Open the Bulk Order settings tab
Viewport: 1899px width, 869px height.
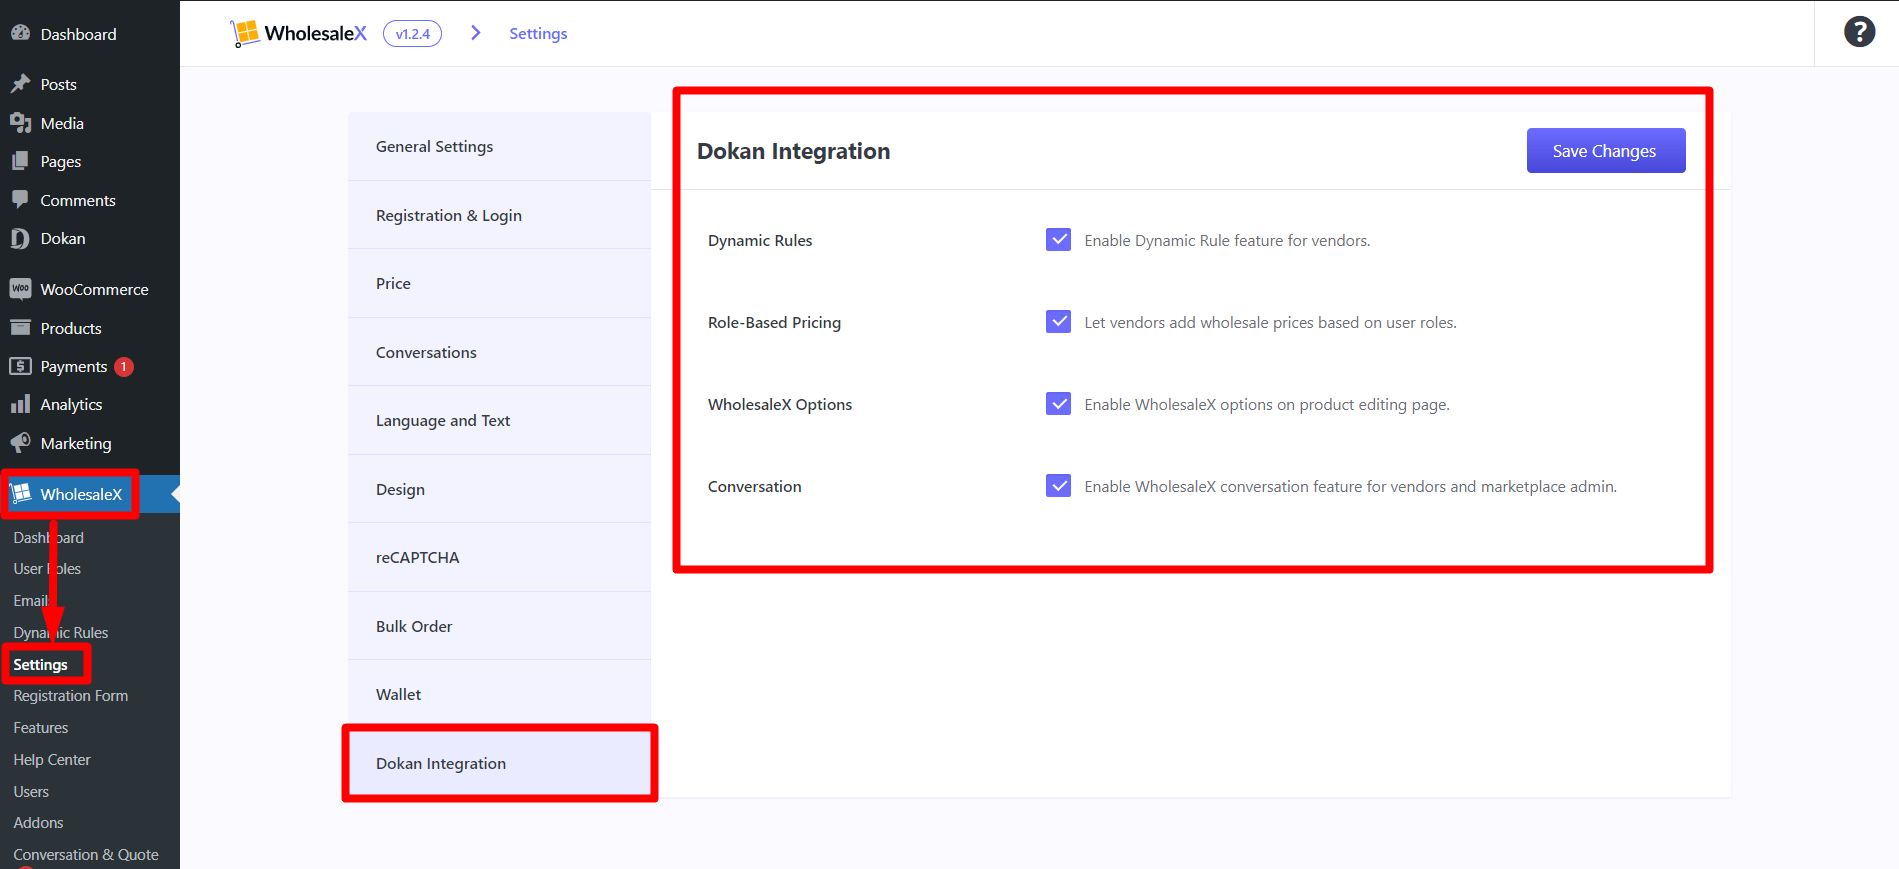click(499, 626)
